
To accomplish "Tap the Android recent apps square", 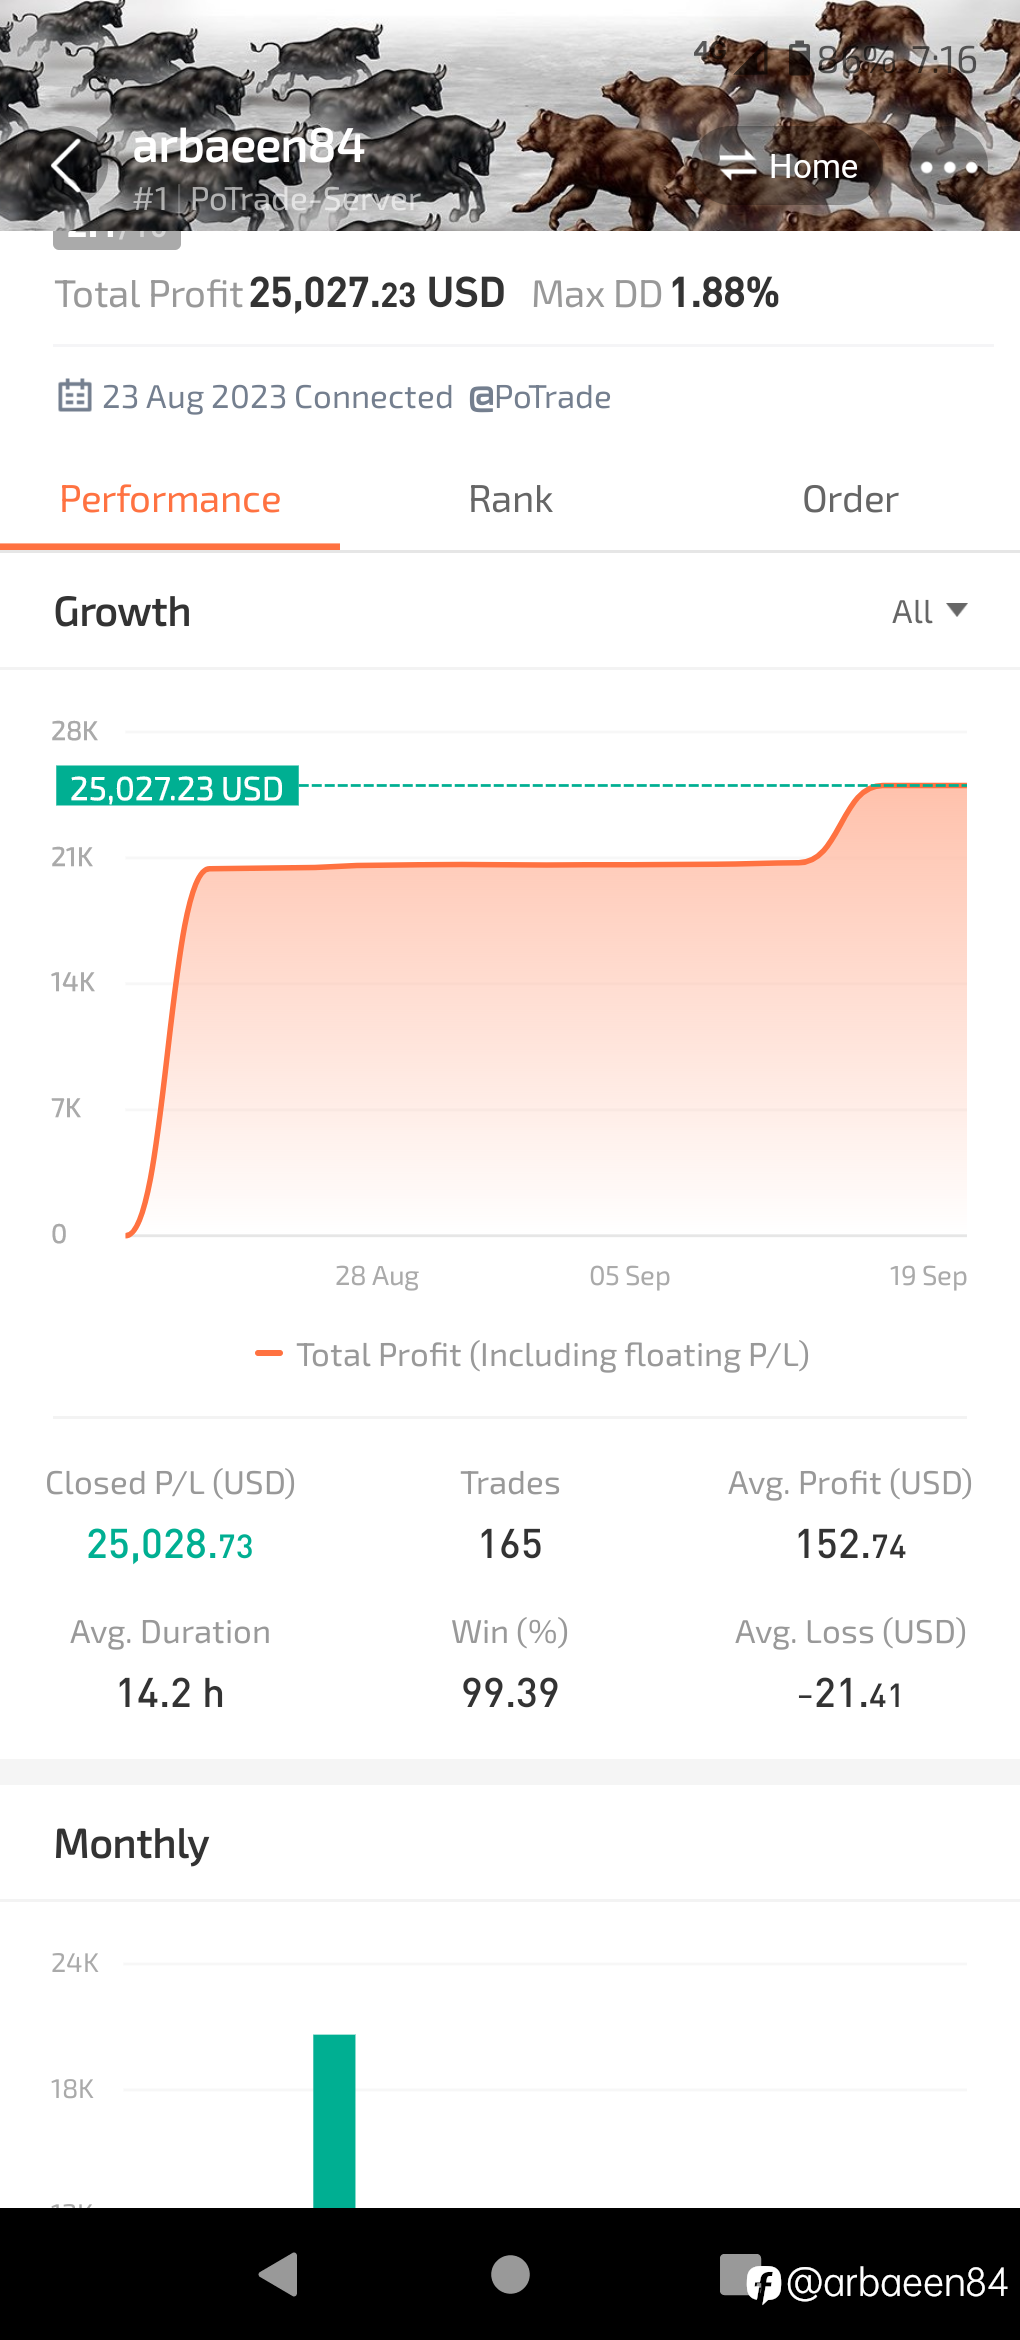I will (x=739, y=2273).
